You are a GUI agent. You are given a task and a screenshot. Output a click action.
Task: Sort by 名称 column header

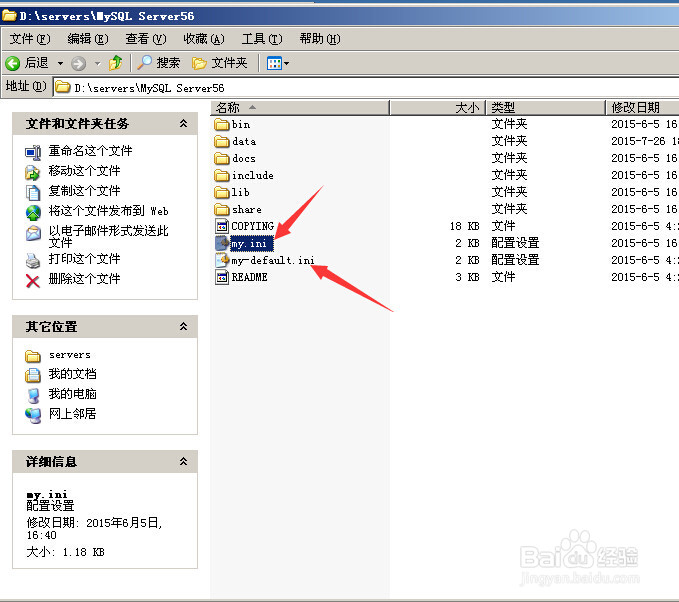click(x=300, y=107)
